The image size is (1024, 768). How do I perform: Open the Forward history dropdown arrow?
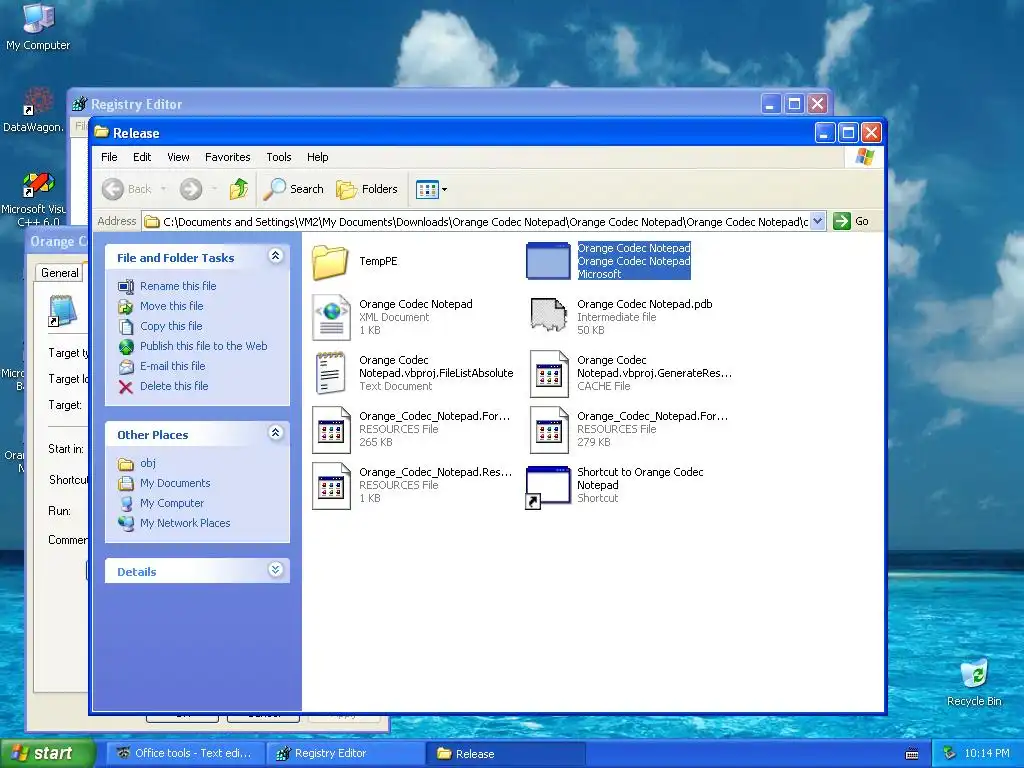coord(214,189)
